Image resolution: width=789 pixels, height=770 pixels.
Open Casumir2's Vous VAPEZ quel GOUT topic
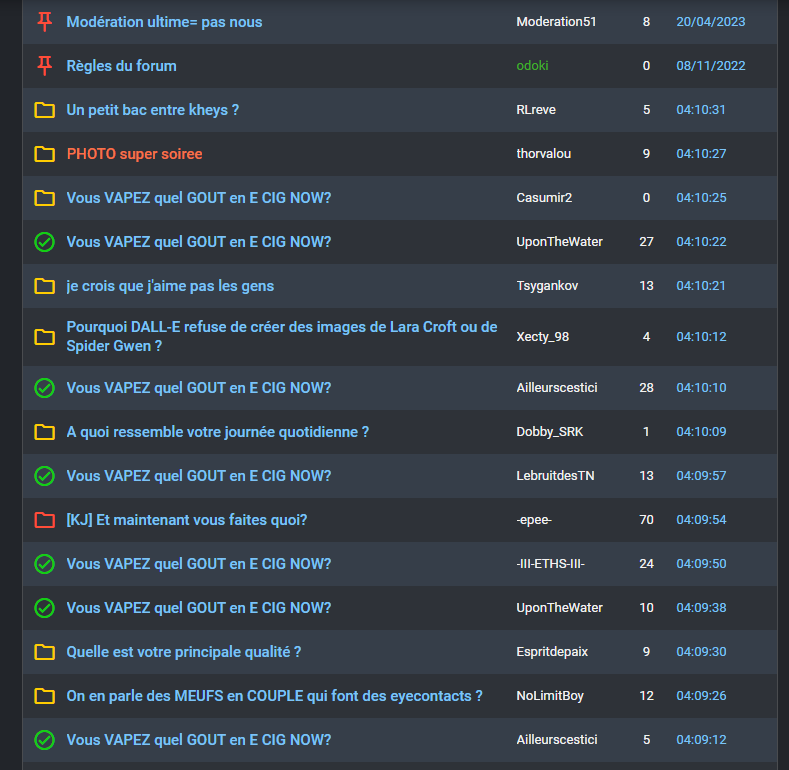(x=199, y=198)
